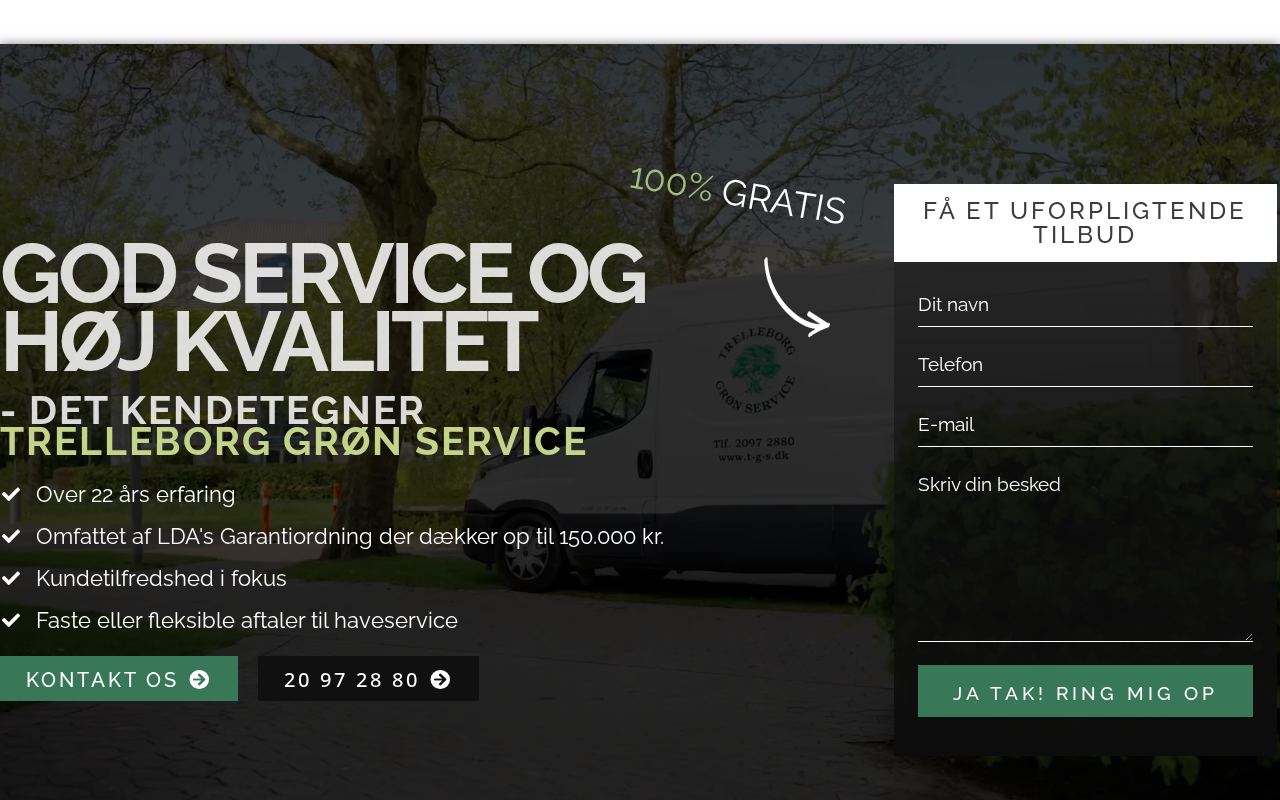Click the TRELLEBORG GRØN SERVICE green heading

point(294,442)
